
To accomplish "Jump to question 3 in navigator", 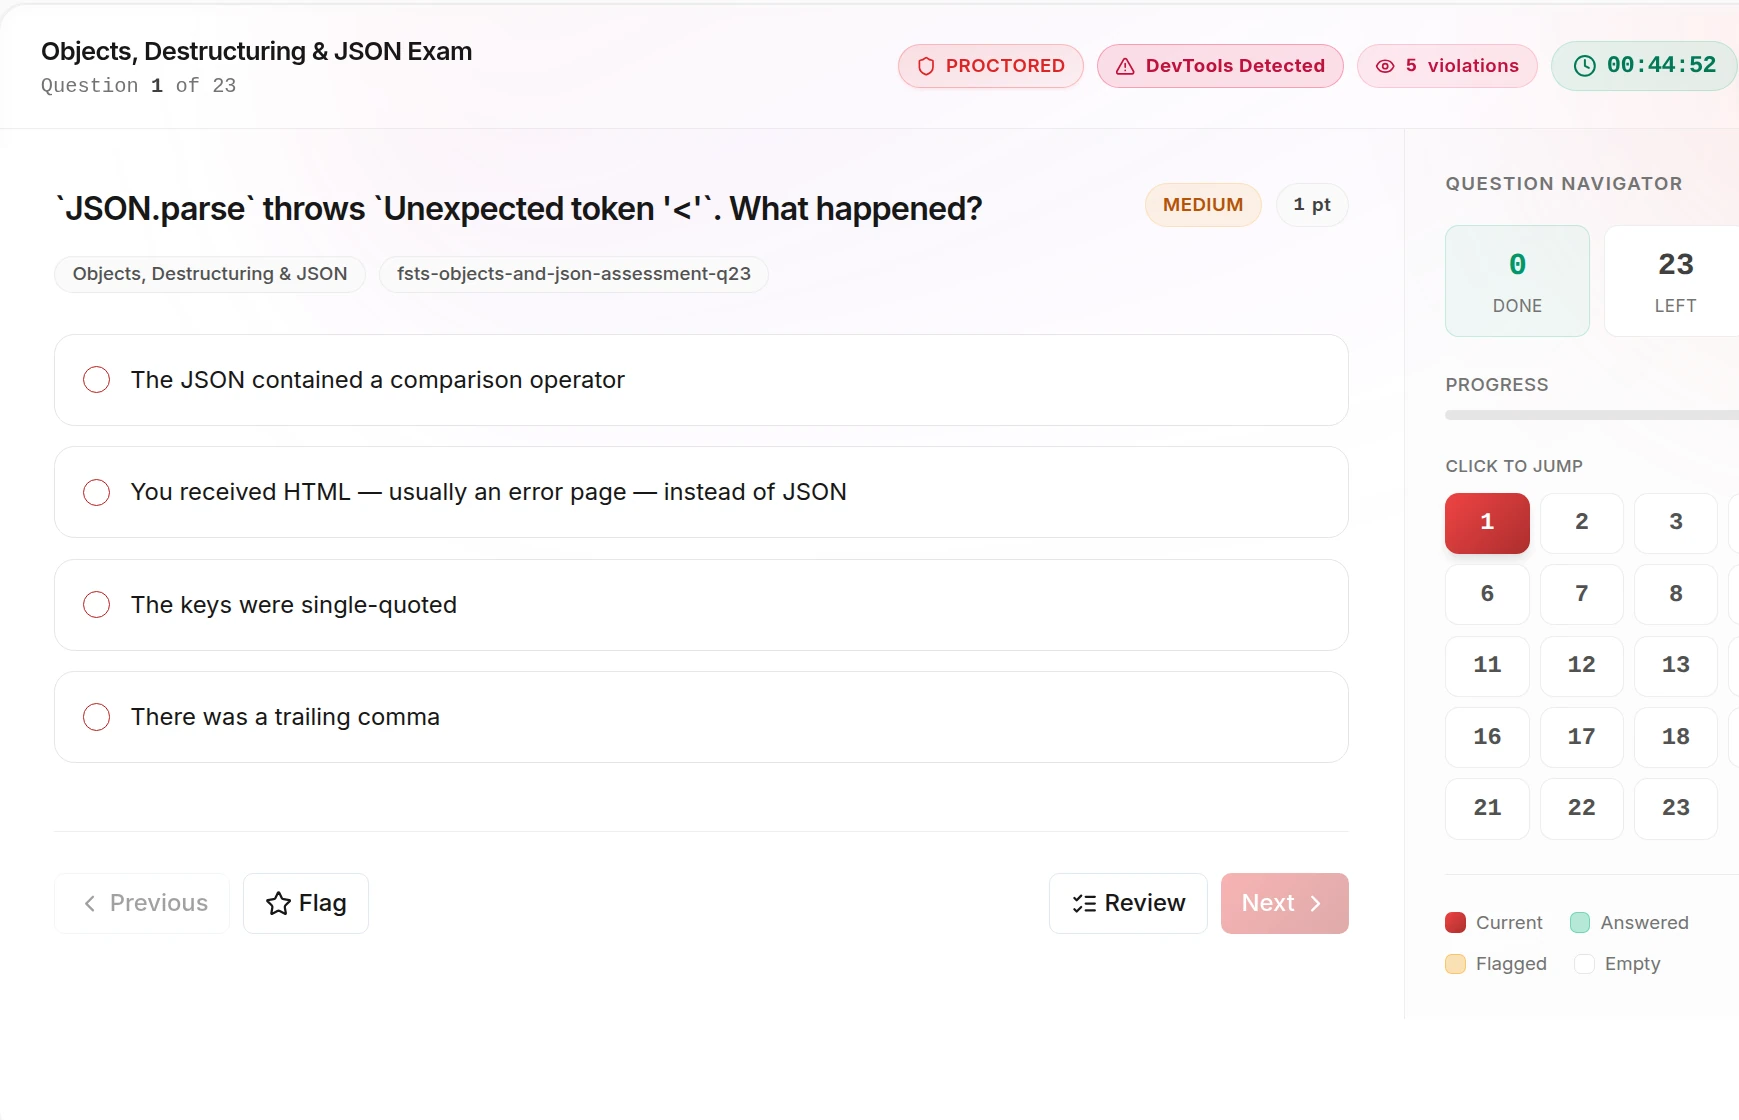I will [x=1676, y=522].
